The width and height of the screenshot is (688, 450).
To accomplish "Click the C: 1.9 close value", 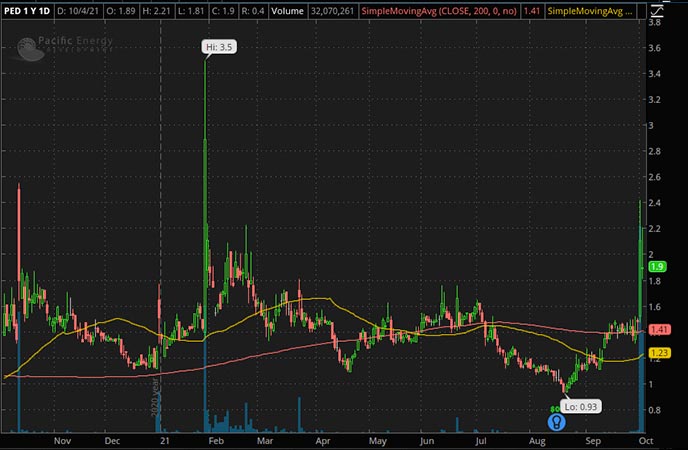I will [x=223, y=11].
